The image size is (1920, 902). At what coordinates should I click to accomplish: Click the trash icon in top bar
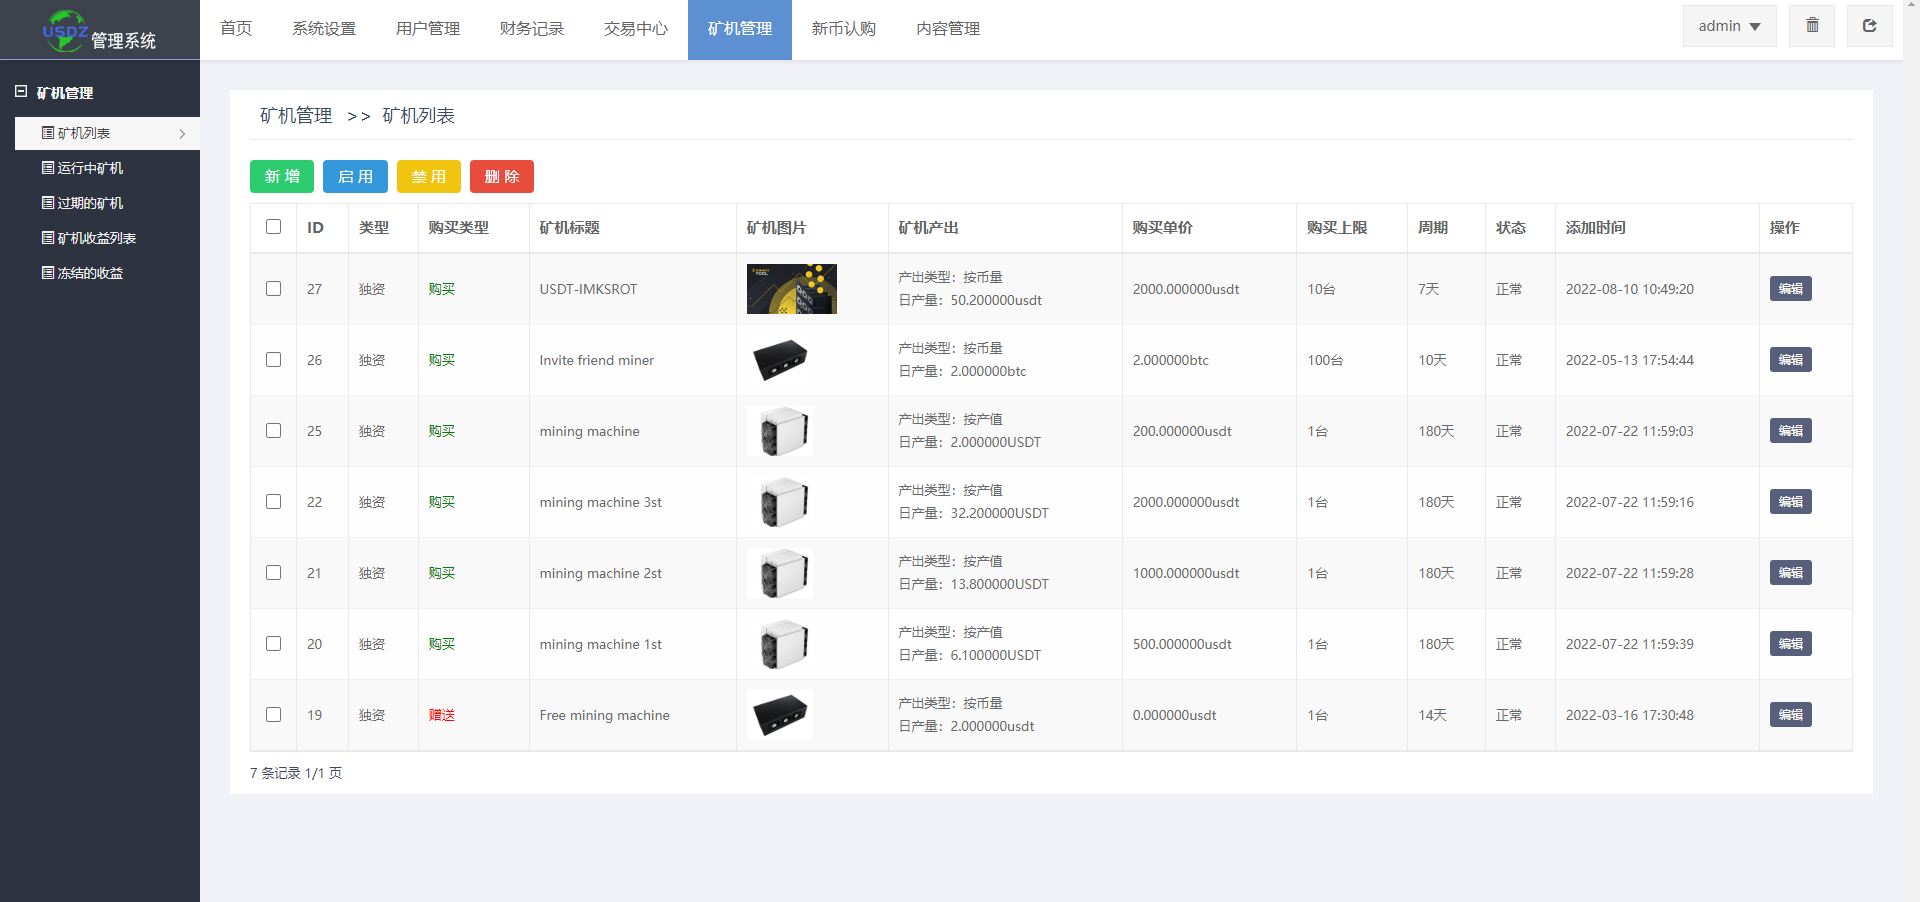point(1812,26)
